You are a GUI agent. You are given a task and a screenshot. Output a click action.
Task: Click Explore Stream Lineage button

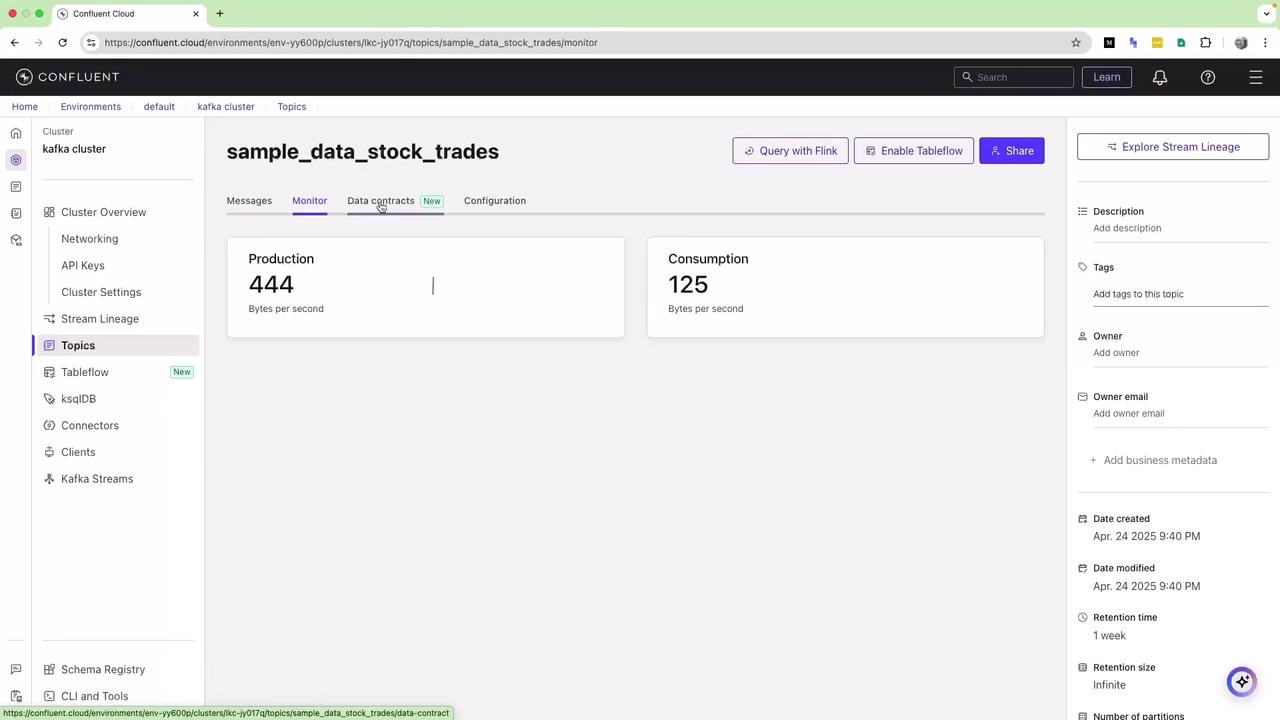(x=1173, y=147)
